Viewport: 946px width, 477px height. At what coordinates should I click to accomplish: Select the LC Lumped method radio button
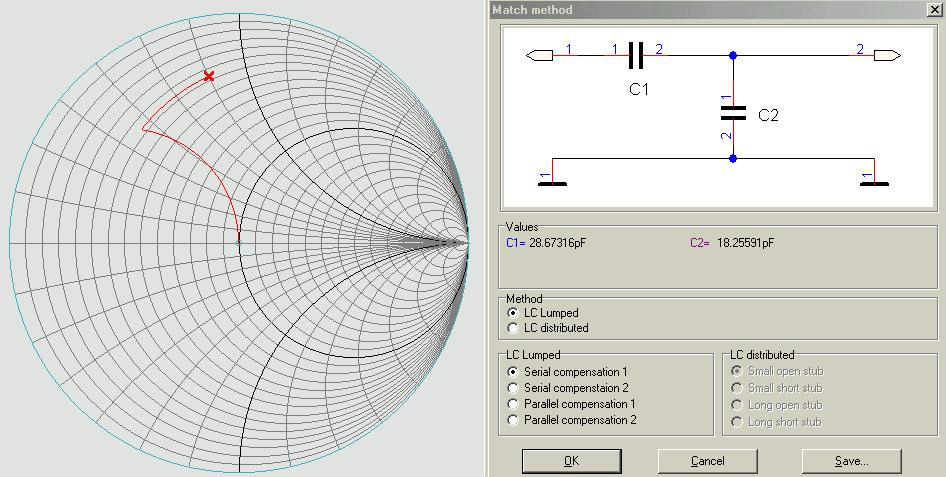point(513,313)
